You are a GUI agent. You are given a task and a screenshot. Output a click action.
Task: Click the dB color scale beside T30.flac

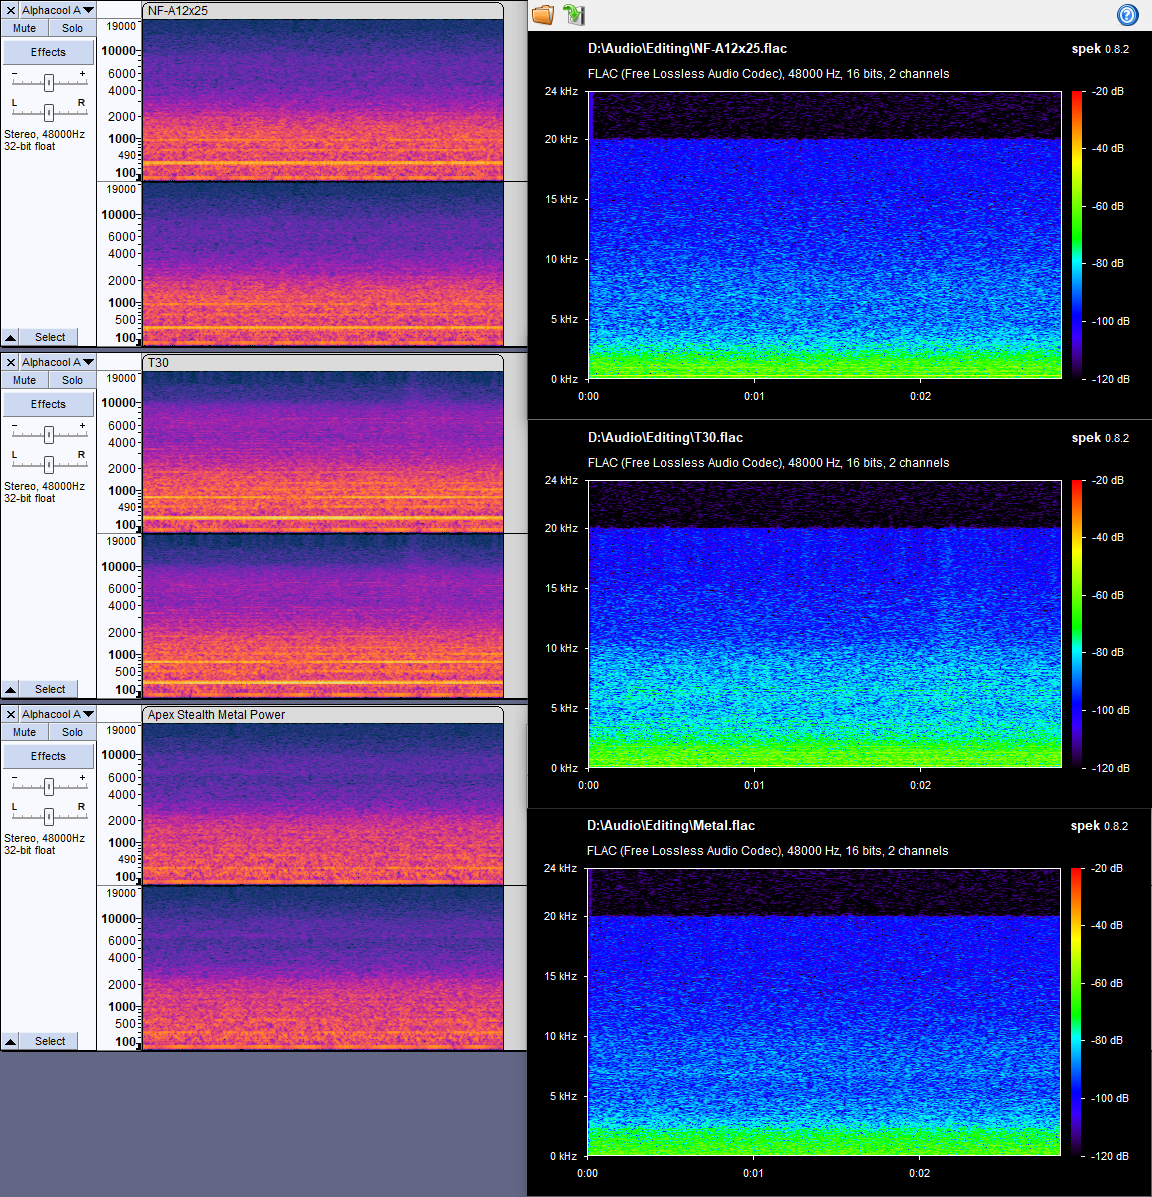[x=1076, y=624]
